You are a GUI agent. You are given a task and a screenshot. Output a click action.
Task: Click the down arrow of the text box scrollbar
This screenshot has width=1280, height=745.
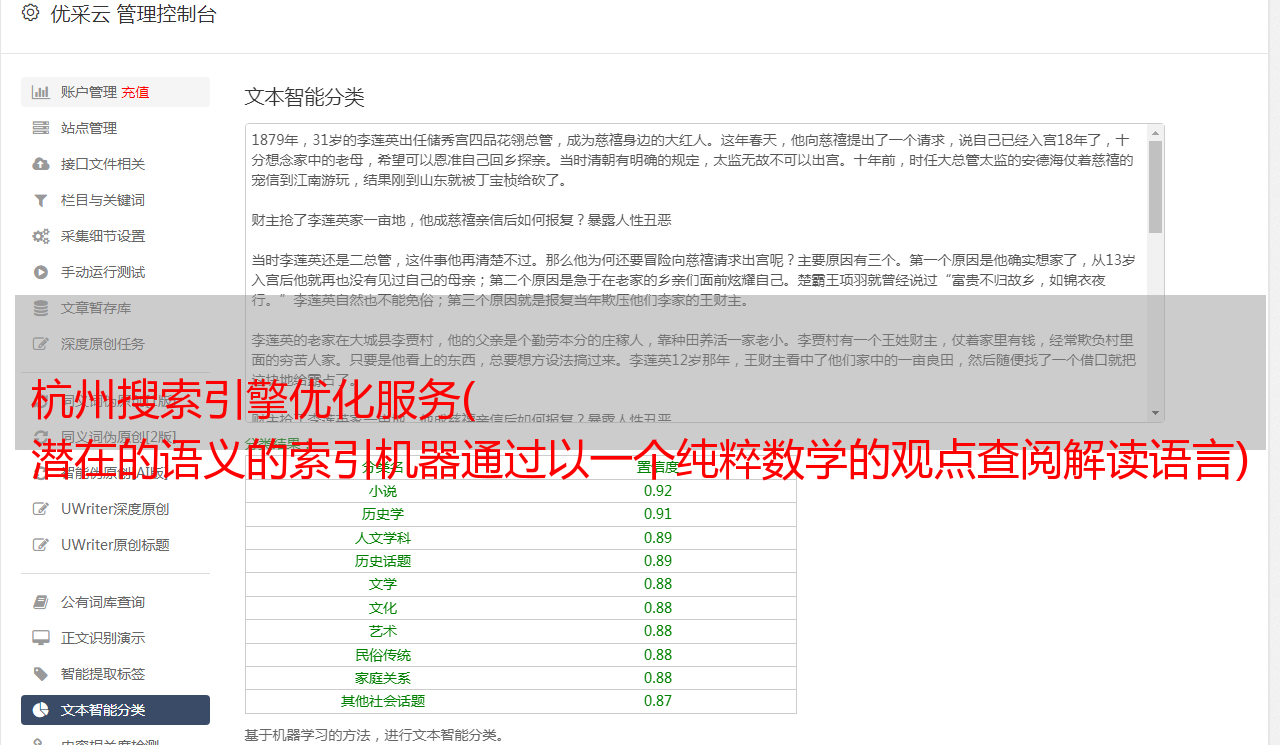click(1155, 413)
